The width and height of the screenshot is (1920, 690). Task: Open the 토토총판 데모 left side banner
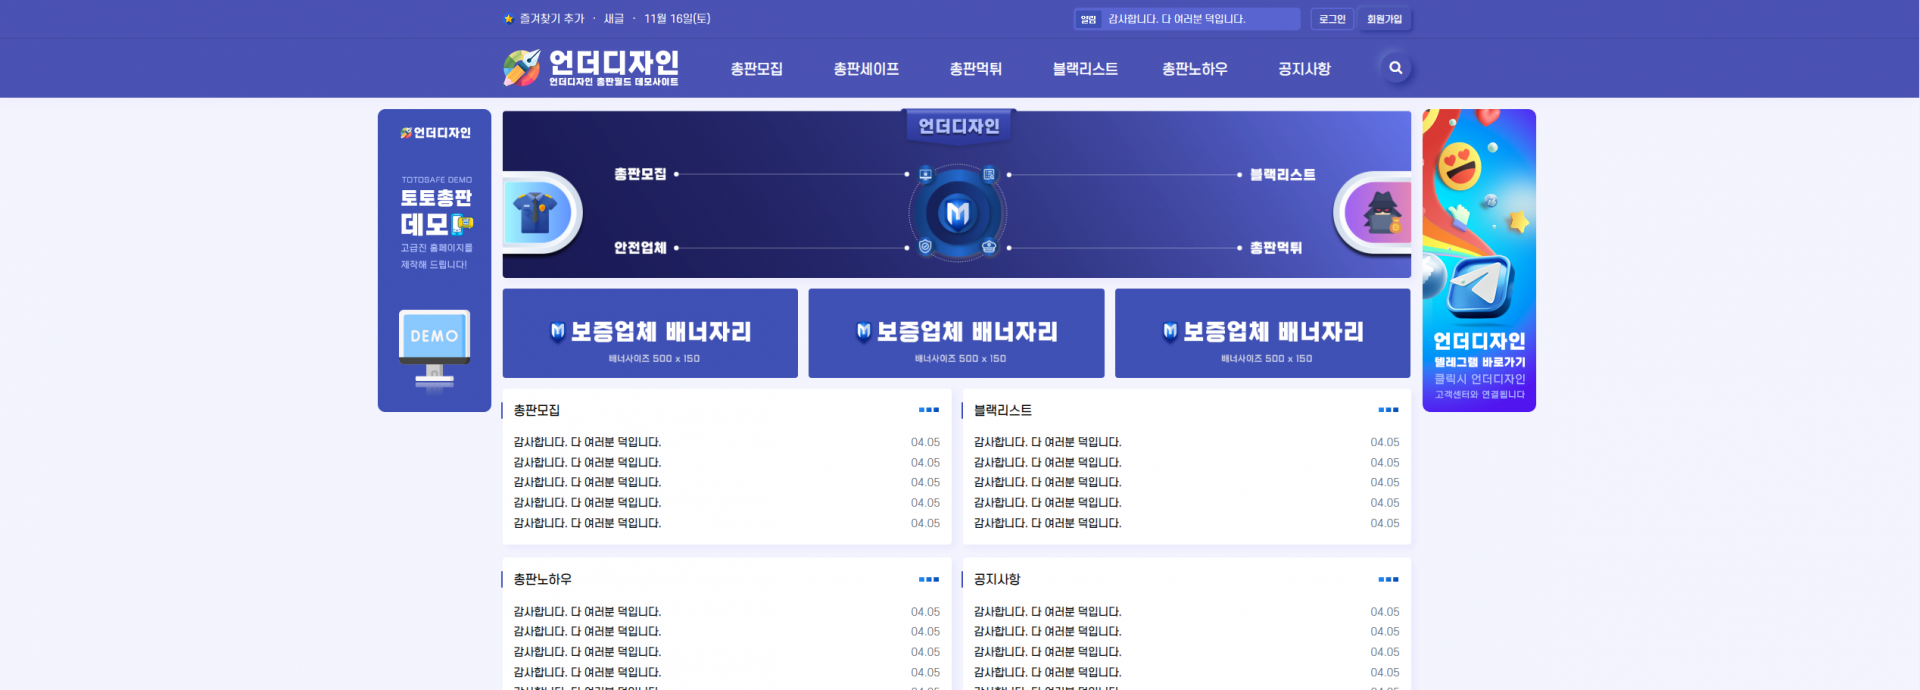434,260
